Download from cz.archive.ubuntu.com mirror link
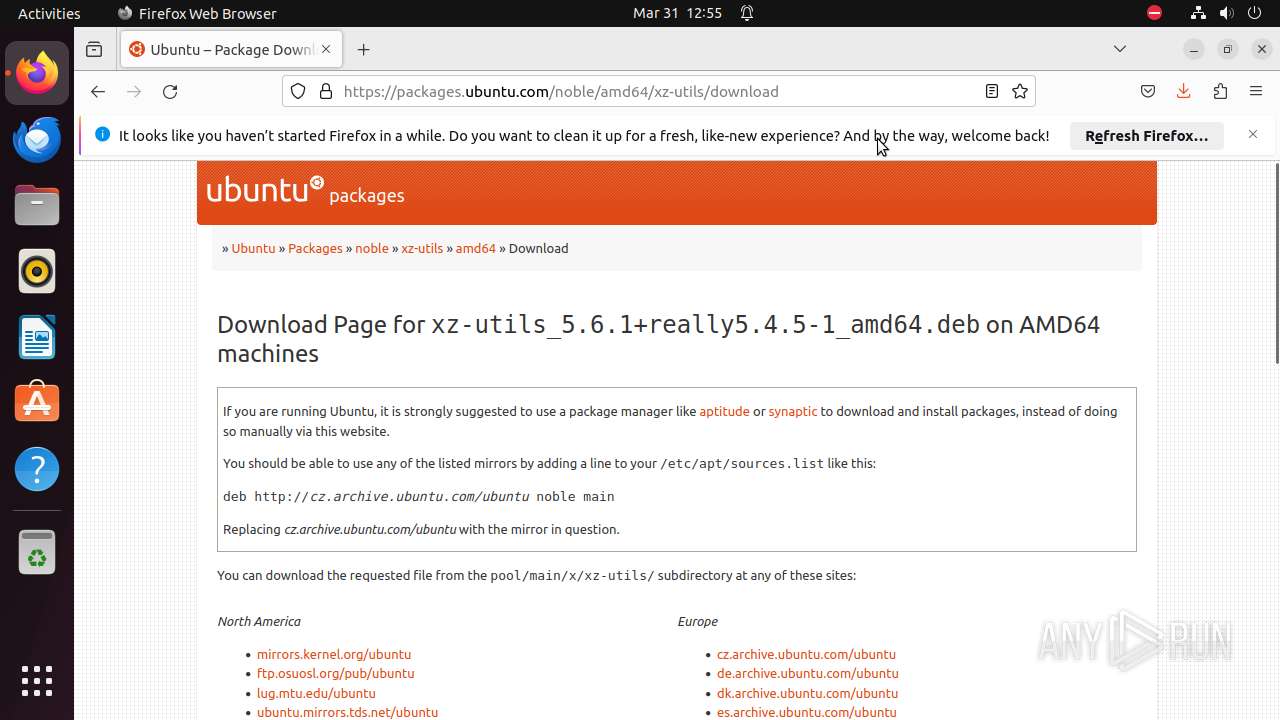This screenshot has height=720, width=1280. tap(806, 654)
